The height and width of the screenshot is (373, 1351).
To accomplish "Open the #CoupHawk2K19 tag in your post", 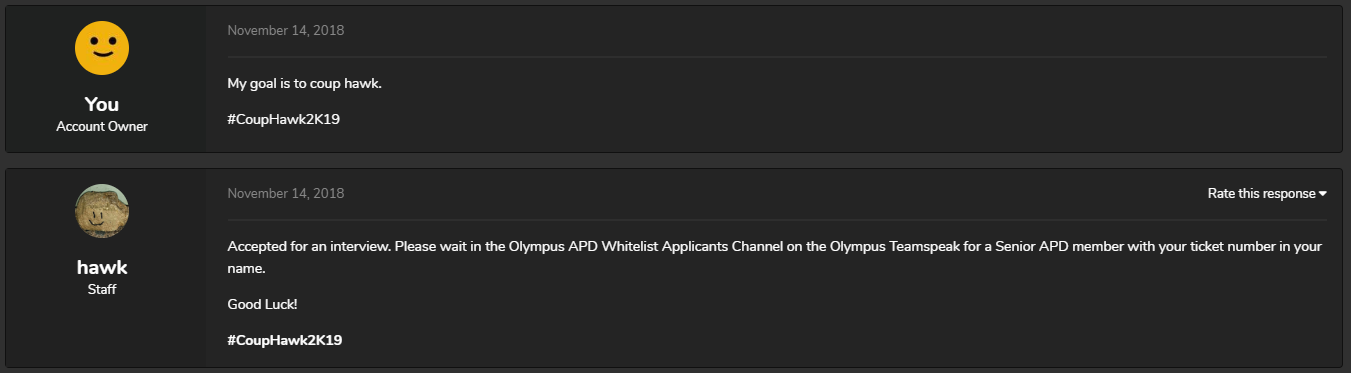I will 285,119.
